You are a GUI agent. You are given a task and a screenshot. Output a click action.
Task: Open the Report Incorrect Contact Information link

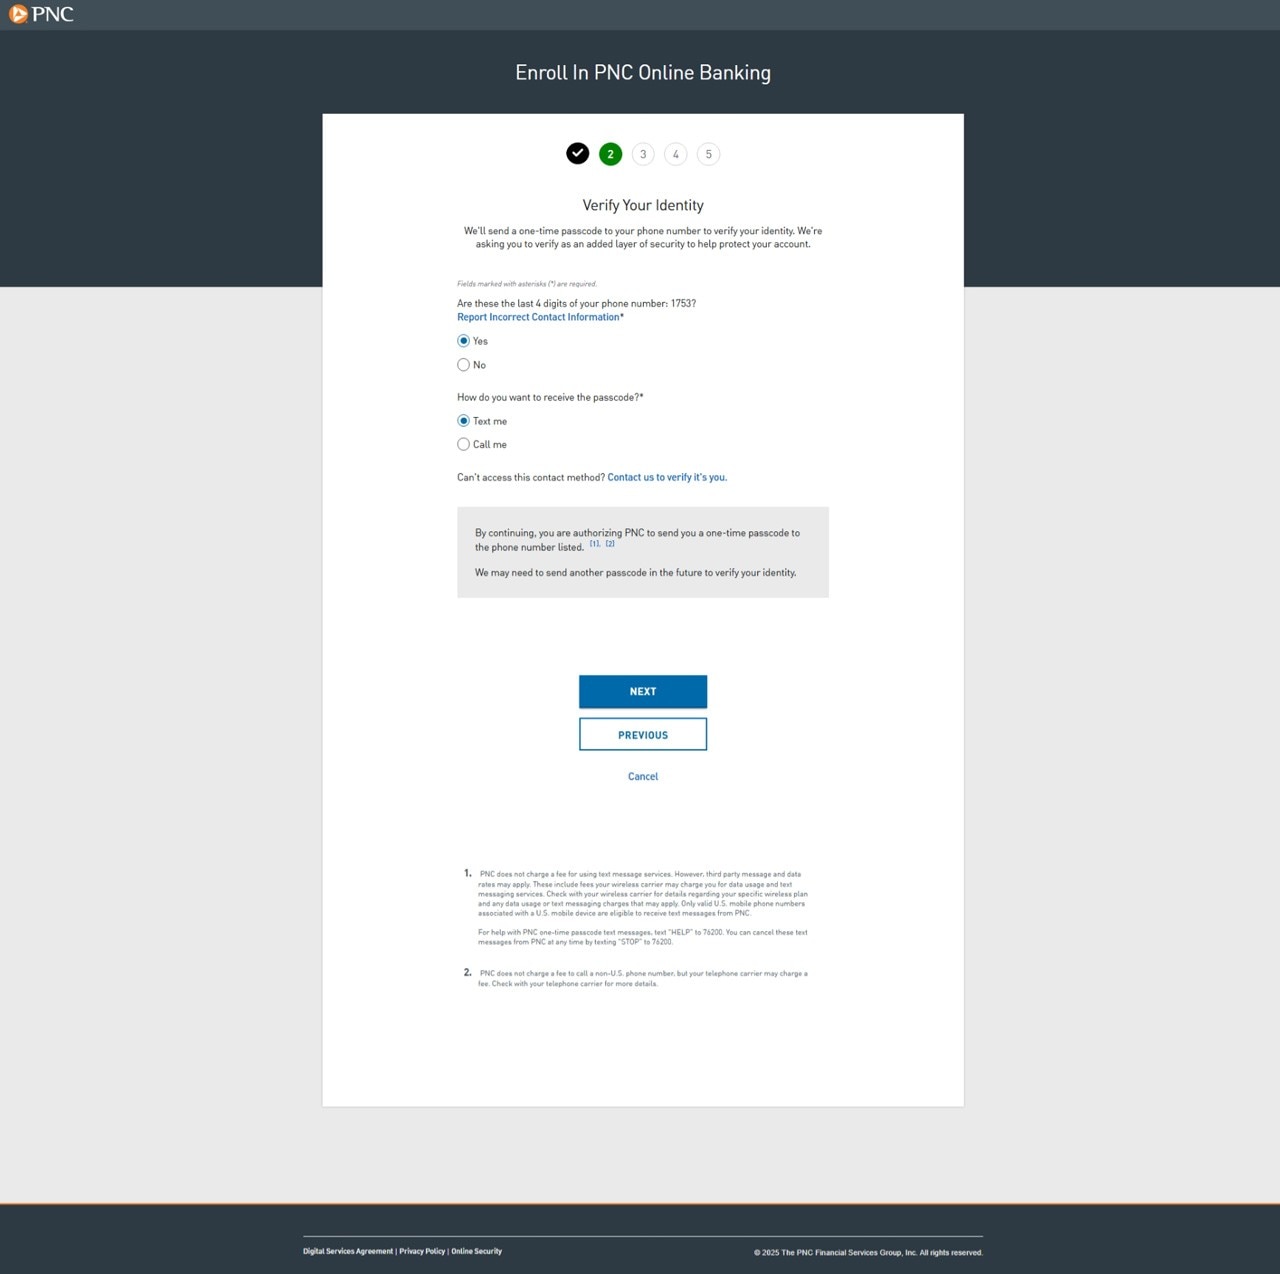(x=538, y=317)
